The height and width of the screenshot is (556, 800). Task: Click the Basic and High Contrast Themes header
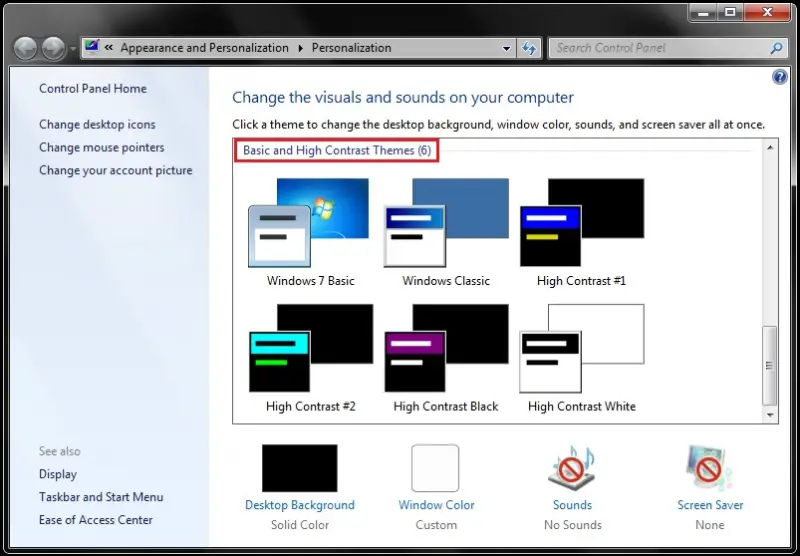pos(337,150)
